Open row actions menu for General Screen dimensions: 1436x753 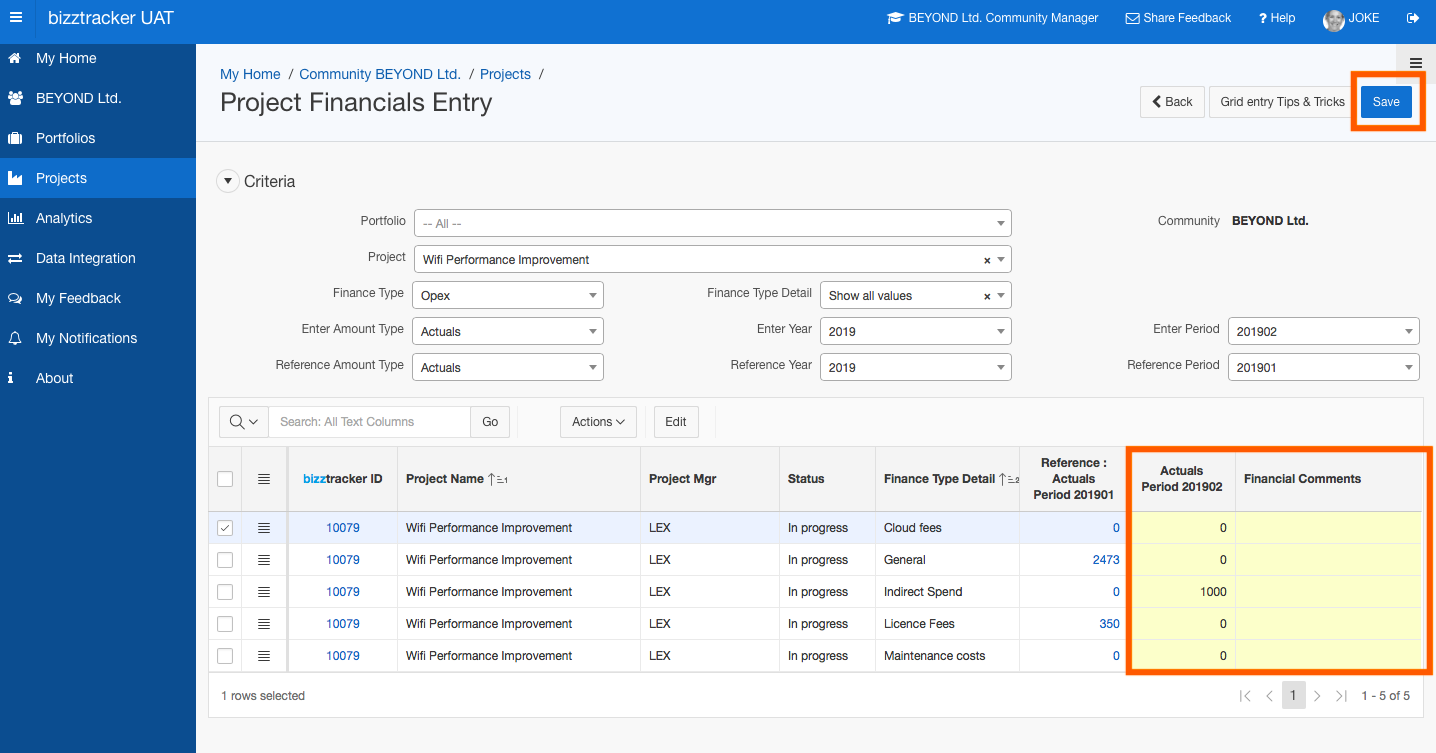point(264,560)
